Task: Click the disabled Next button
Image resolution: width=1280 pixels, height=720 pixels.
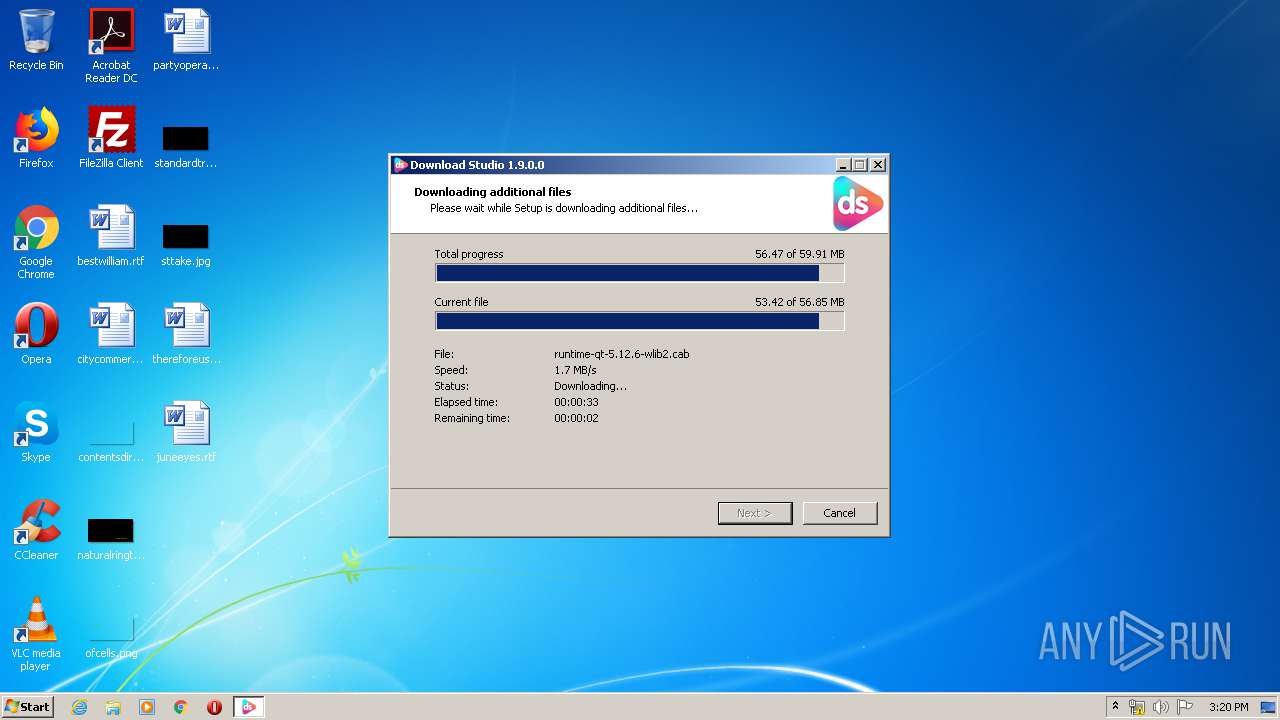Action: click(x=754, y=513)
